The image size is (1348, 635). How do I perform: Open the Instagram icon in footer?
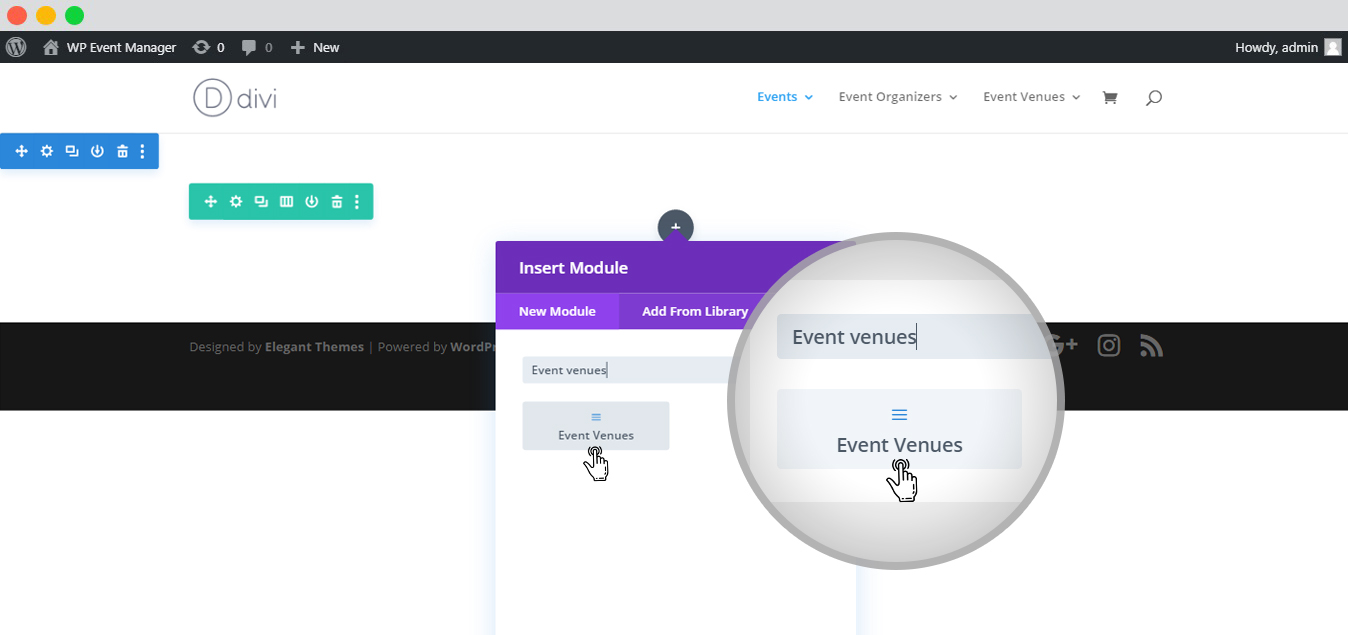click(x=1108, y=346)
